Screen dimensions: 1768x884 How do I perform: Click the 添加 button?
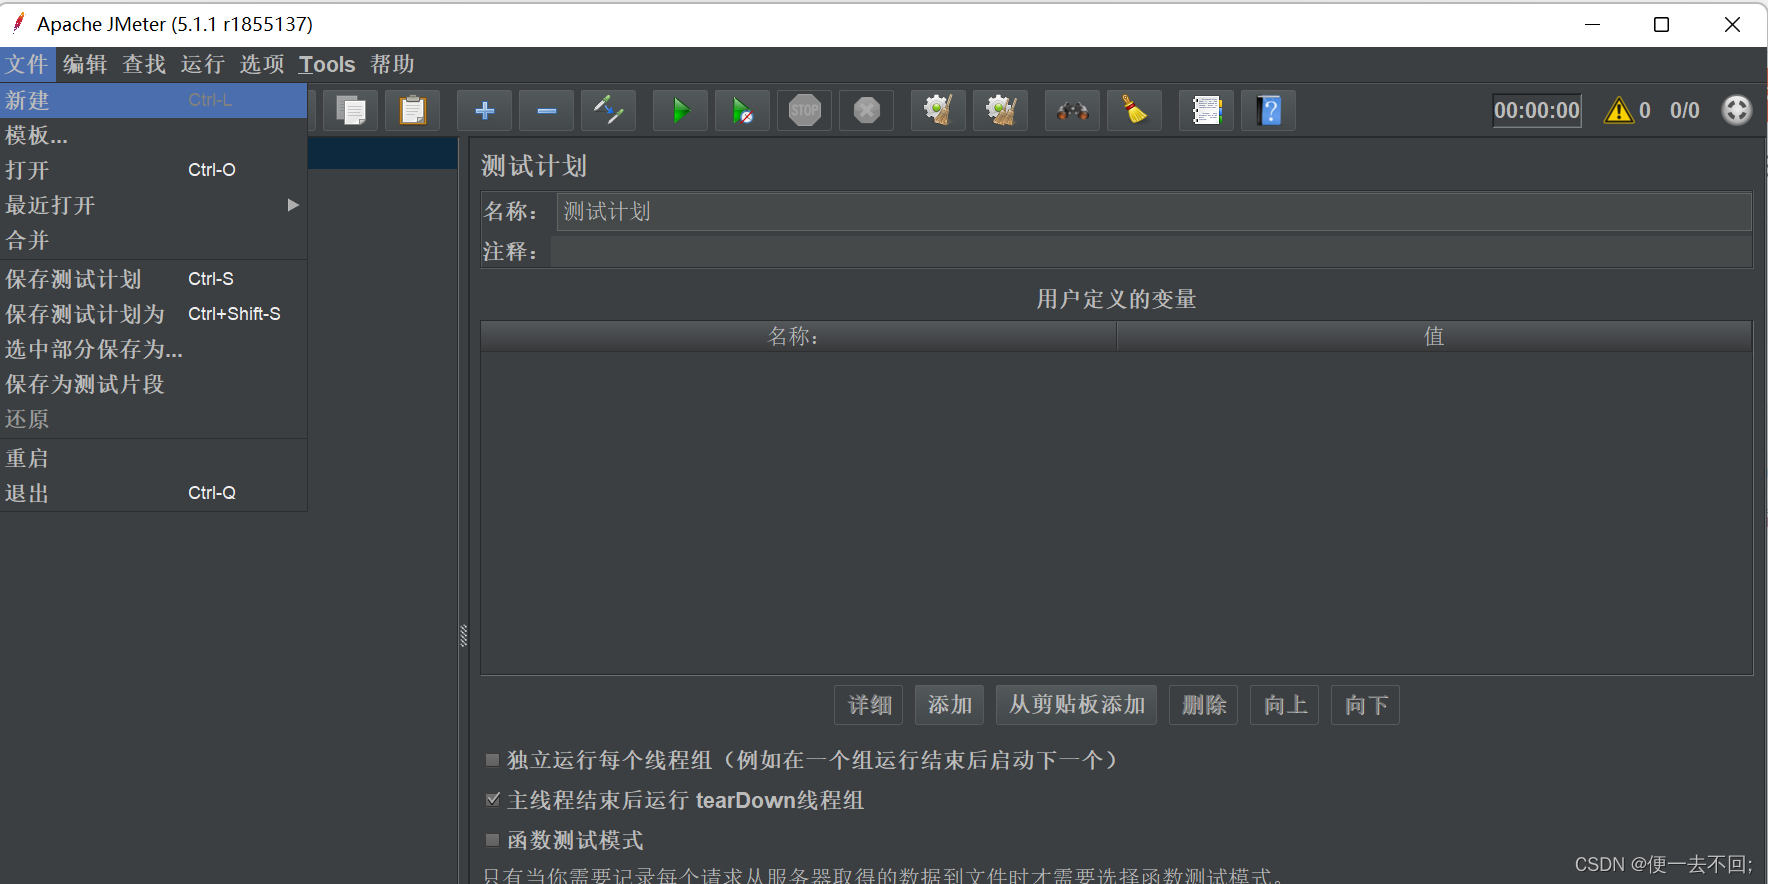(x=949, y=705)
